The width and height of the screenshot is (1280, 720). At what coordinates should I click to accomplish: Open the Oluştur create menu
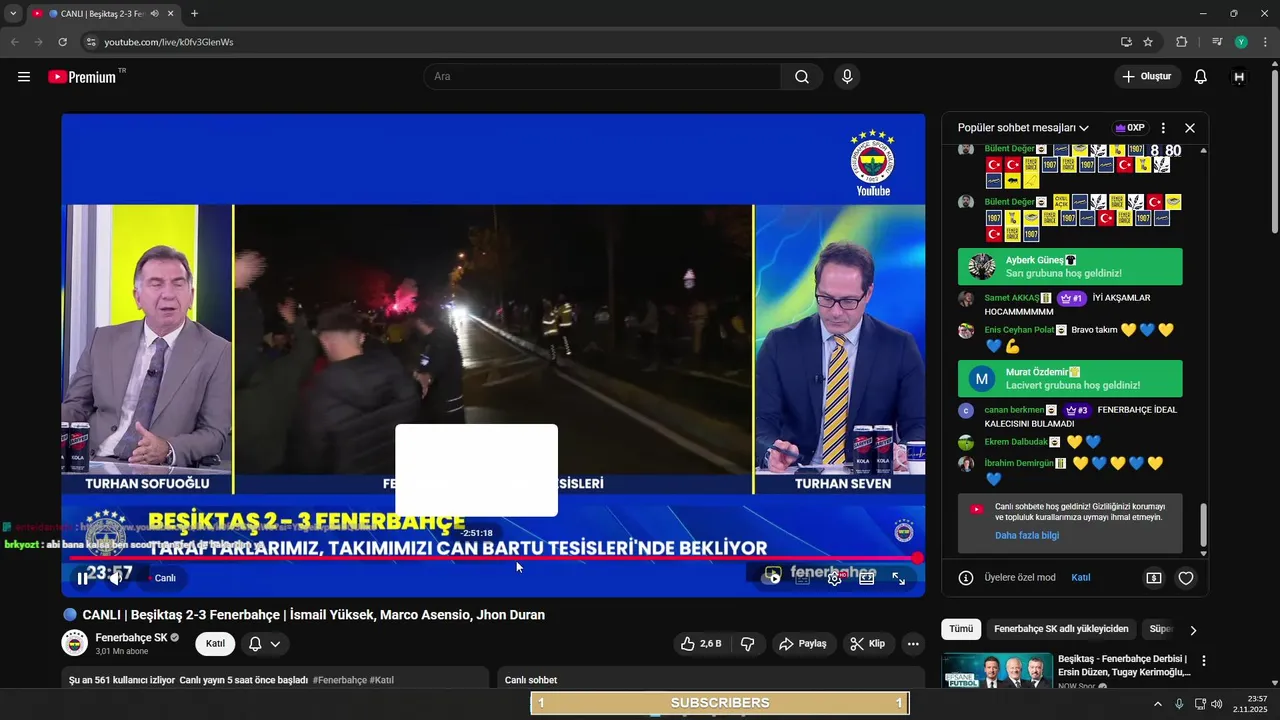click(1147, 77)
